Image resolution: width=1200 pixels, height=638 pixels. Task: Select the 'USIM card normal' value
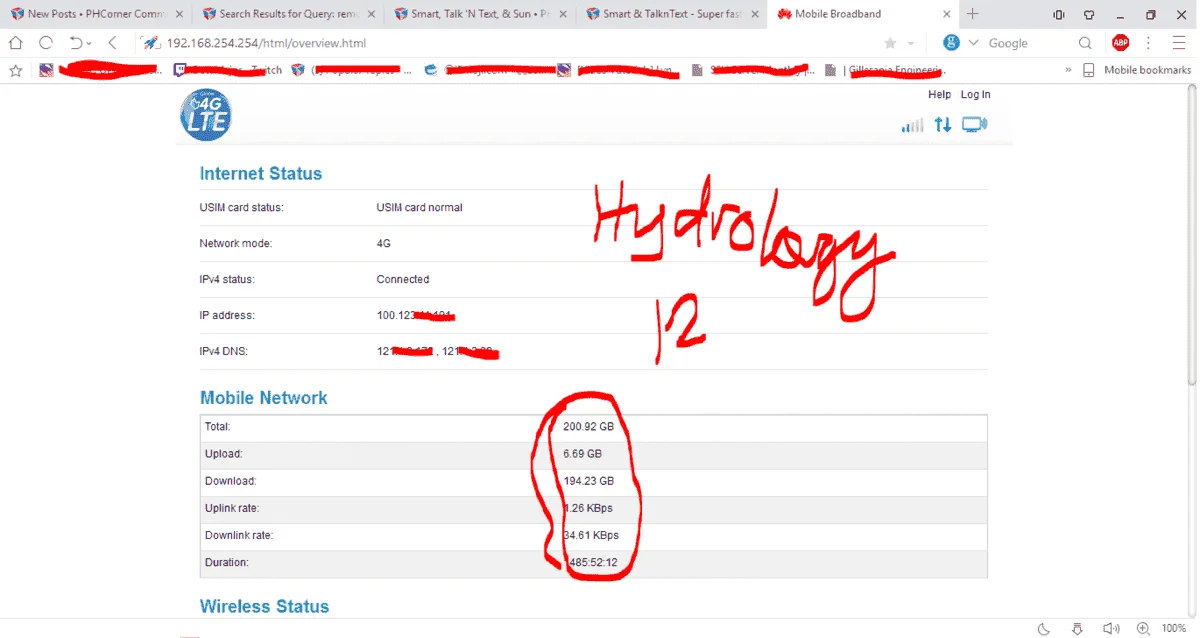[x=419, y=208]
